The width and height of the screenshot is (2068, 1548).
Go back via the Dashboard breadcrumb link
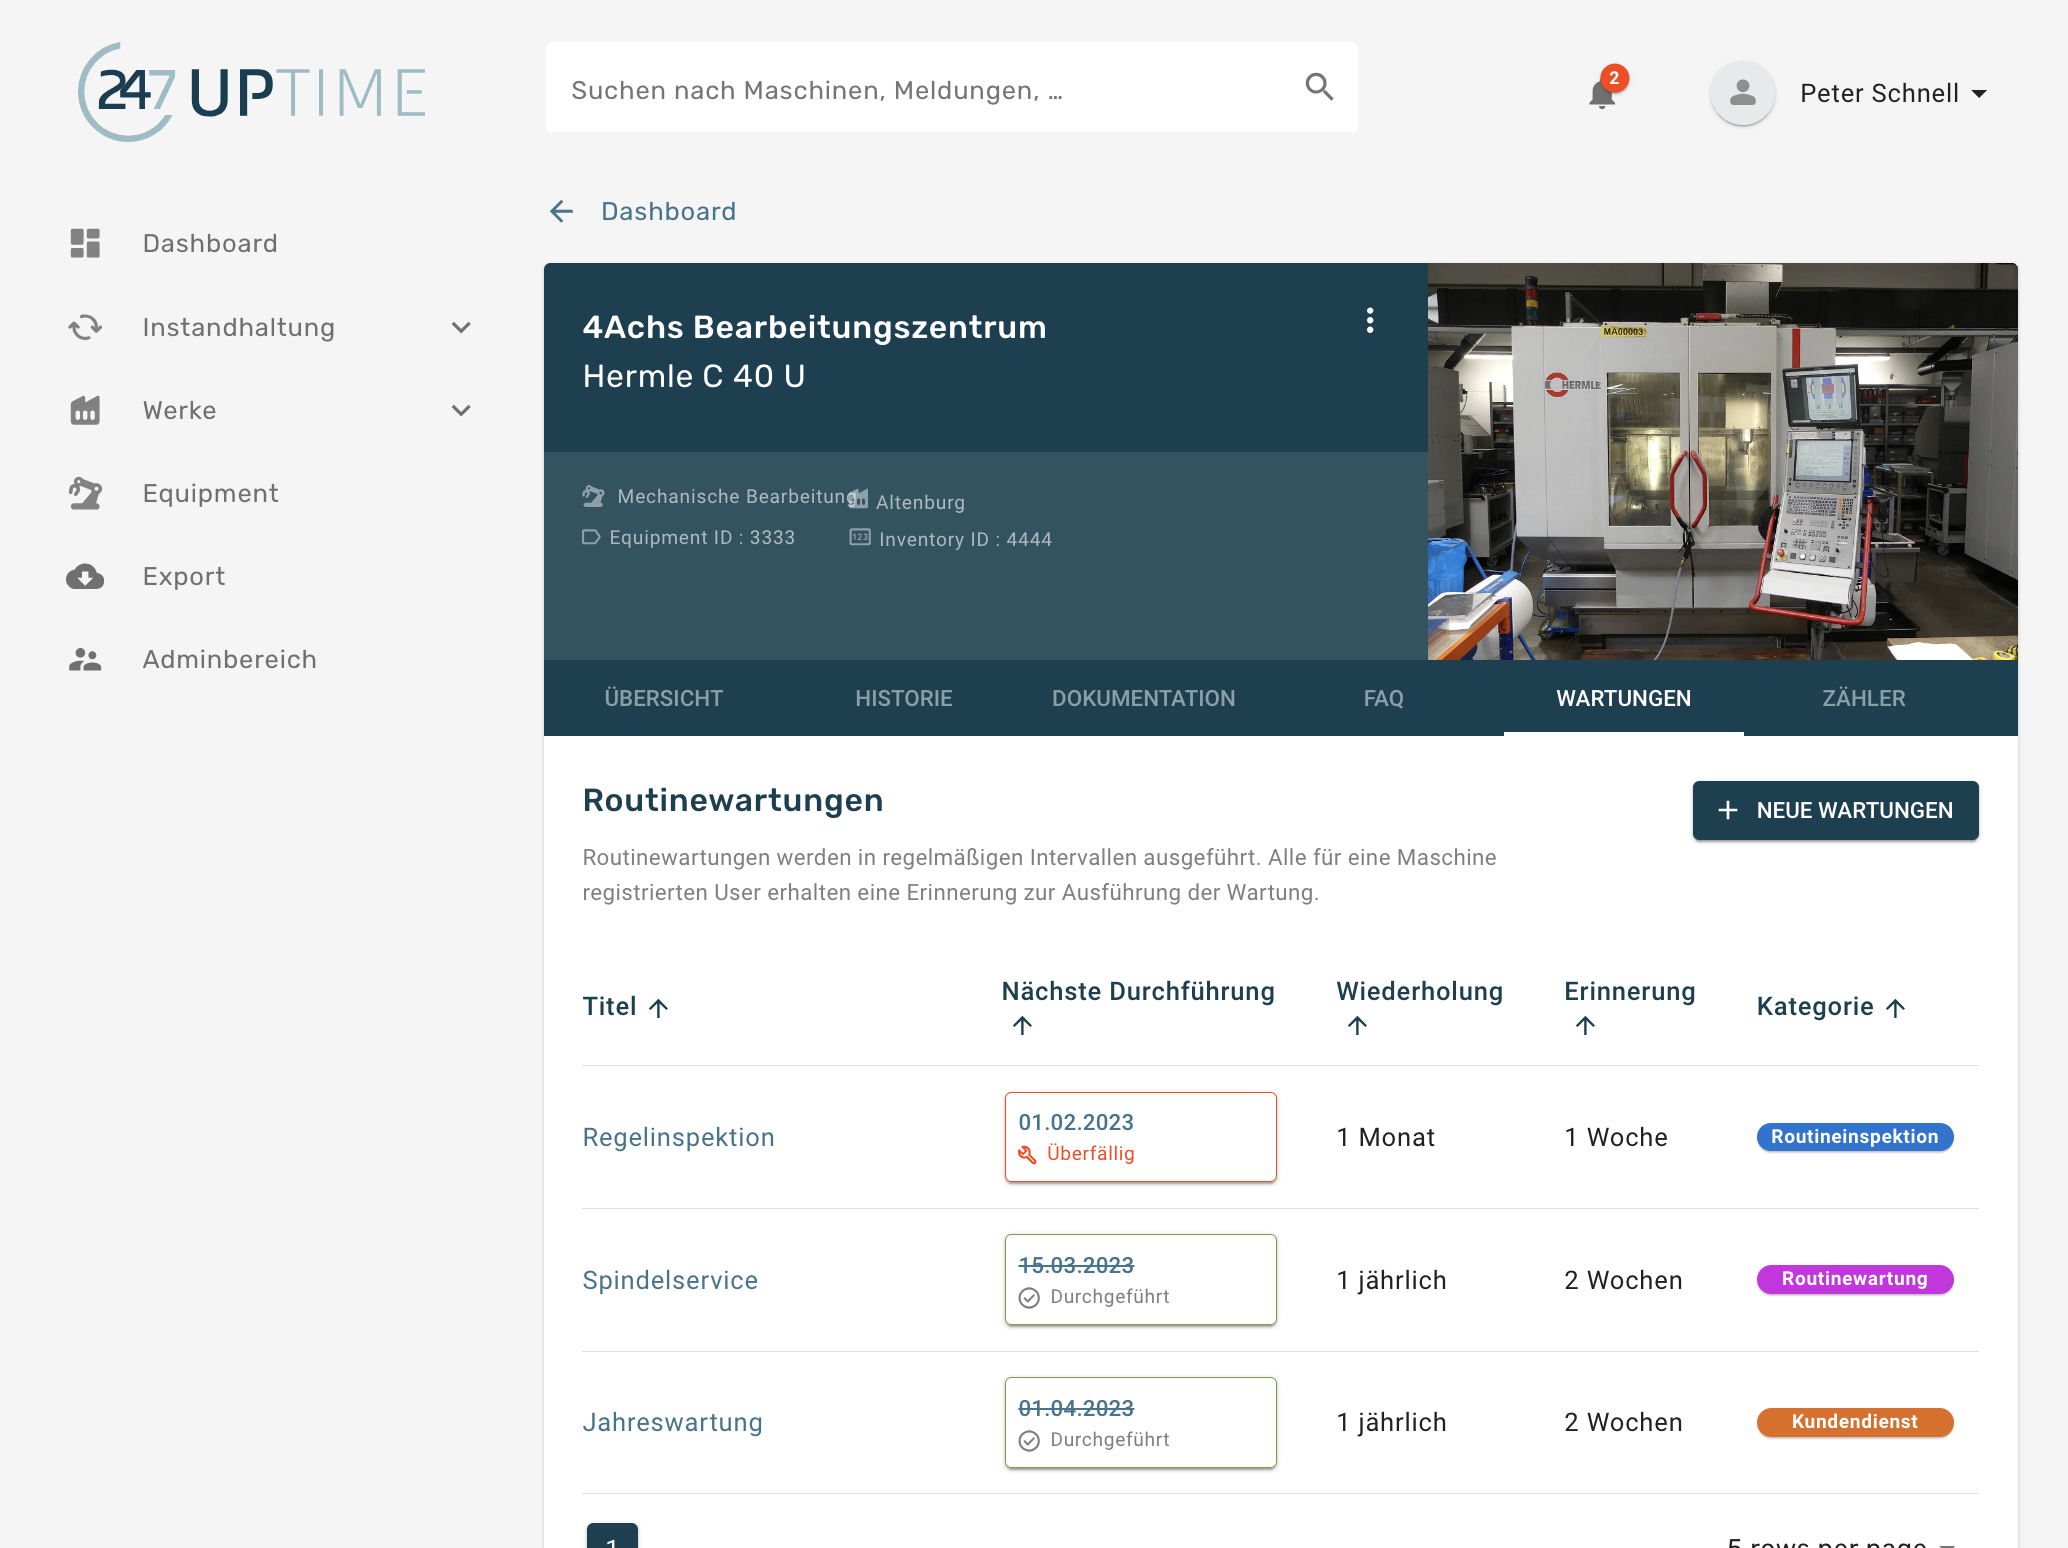coord(668,211)
